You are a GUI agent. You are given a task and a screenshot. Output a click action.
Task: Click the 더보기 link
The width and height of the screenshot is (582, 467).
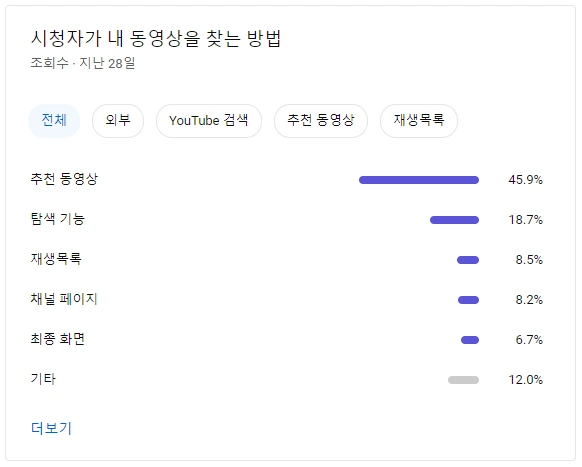coord(51,428)
